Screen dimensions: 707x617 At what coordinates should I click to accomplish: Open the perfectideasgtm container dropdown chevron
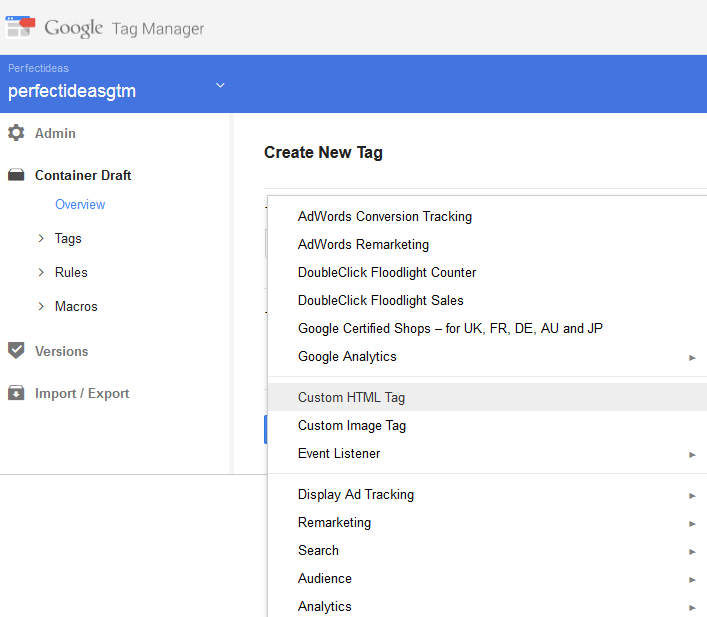click(220, 85)
